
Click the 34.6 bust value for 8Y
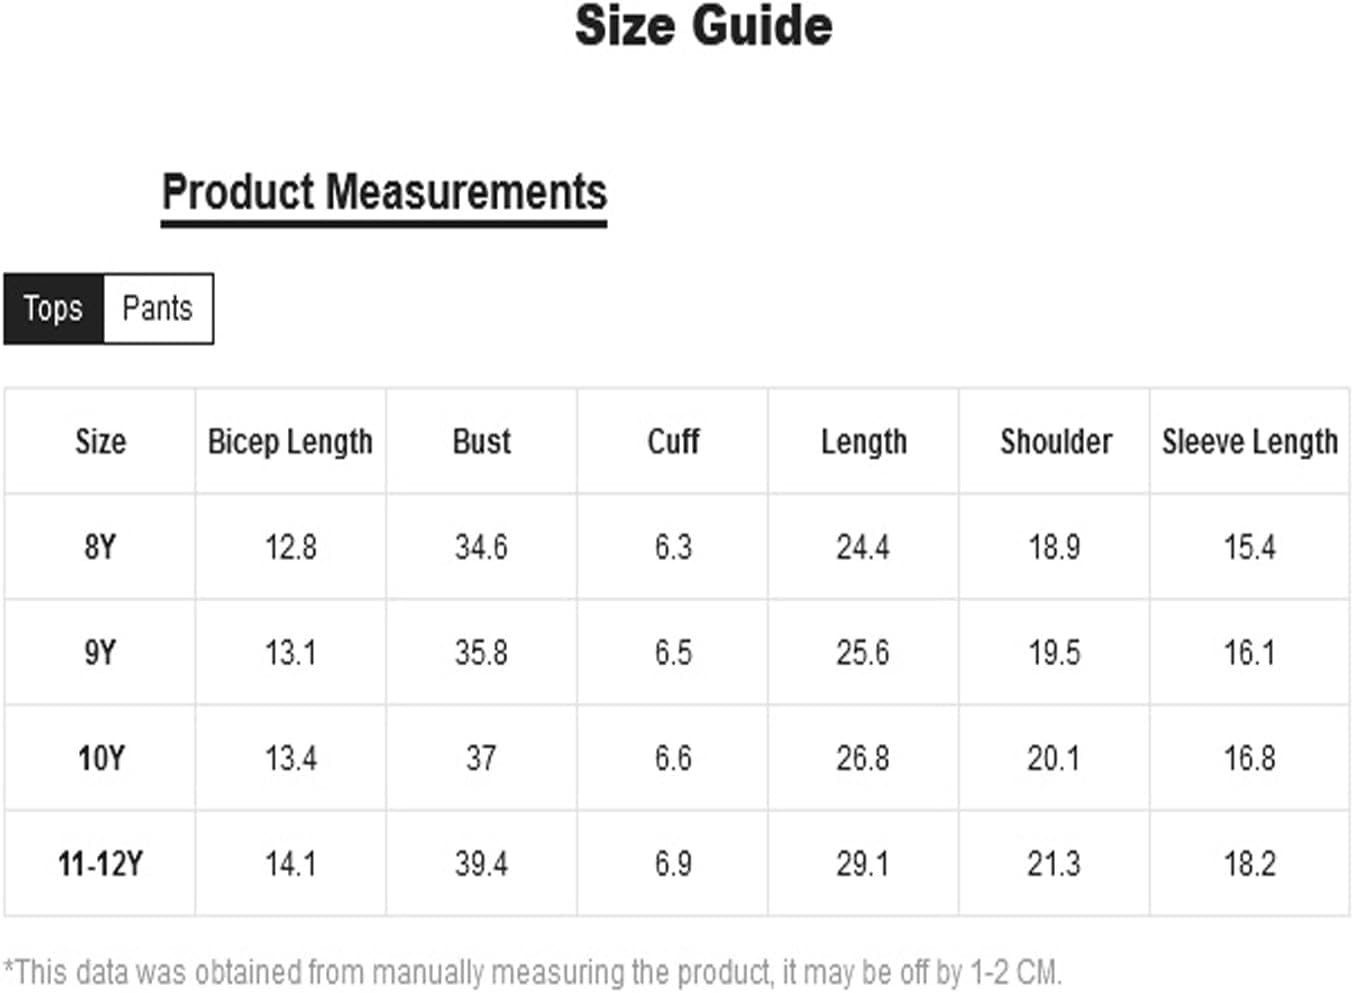coord(481,547)
